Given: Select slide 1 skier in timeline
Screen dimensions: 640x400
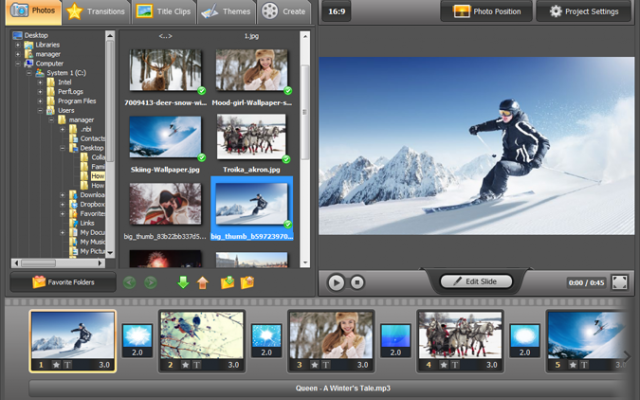Looking at the screenshot, I should (x=73, y=341).
